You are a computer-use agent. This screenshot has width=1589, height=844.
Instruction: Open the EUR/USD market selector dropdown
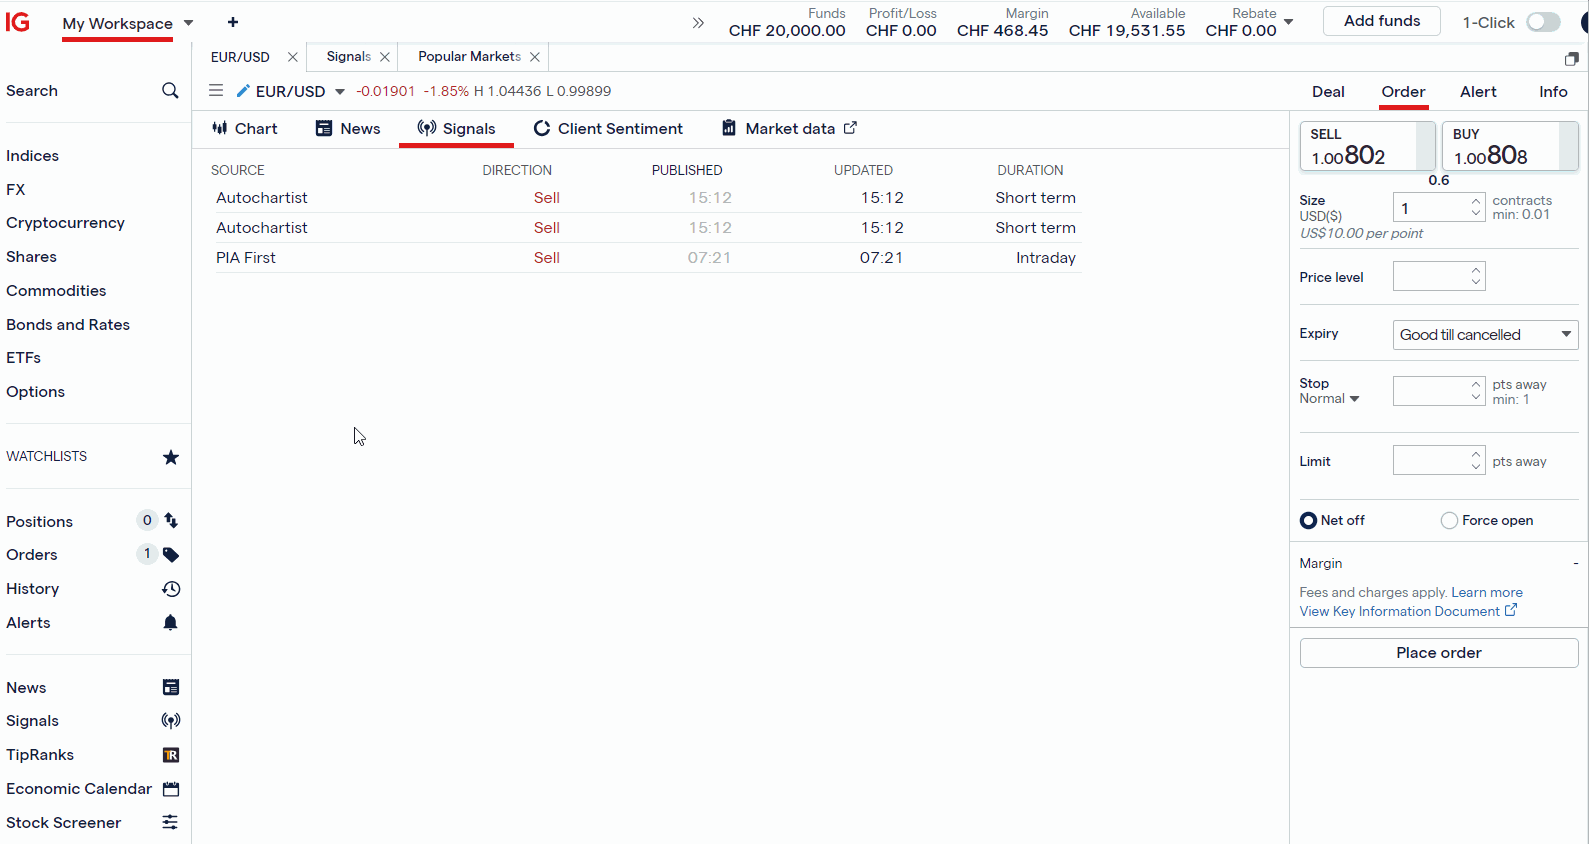340,91
